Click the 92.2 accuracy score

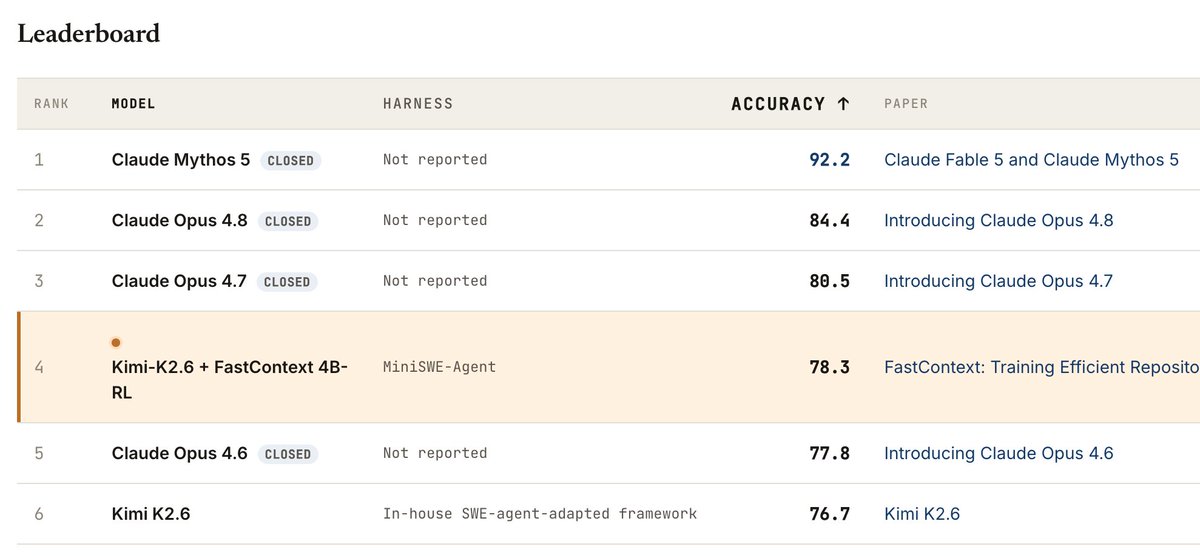pos(829,160)
